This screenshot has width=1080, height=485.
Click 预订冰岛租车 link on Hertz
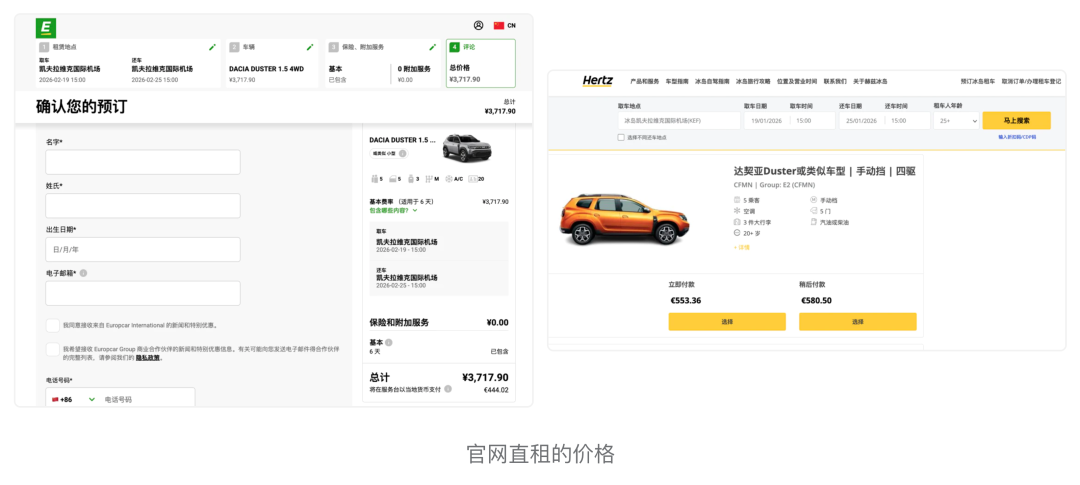978,81
